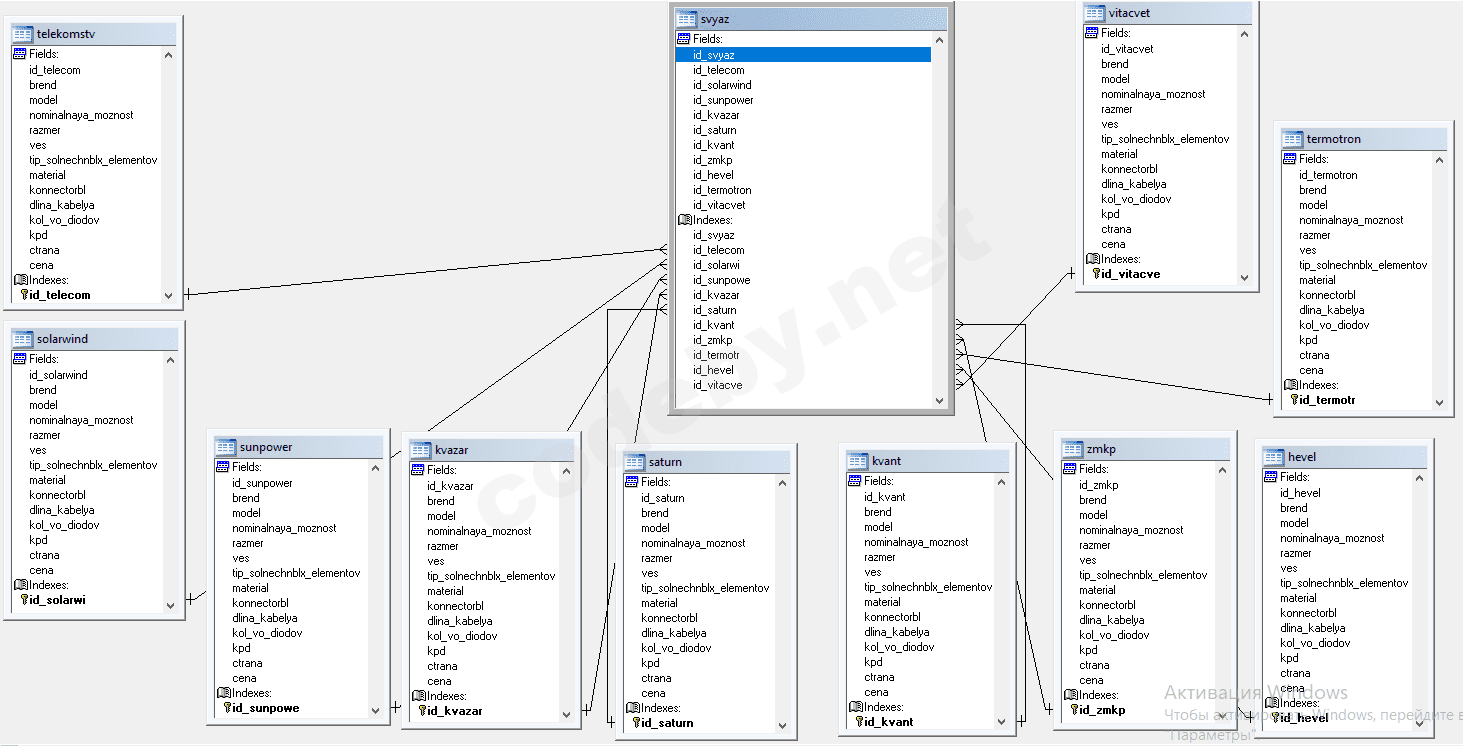This screenshot has height=746, width=1463.
Task: Click the termotron table header icon
Action: tap(1292, 139)
